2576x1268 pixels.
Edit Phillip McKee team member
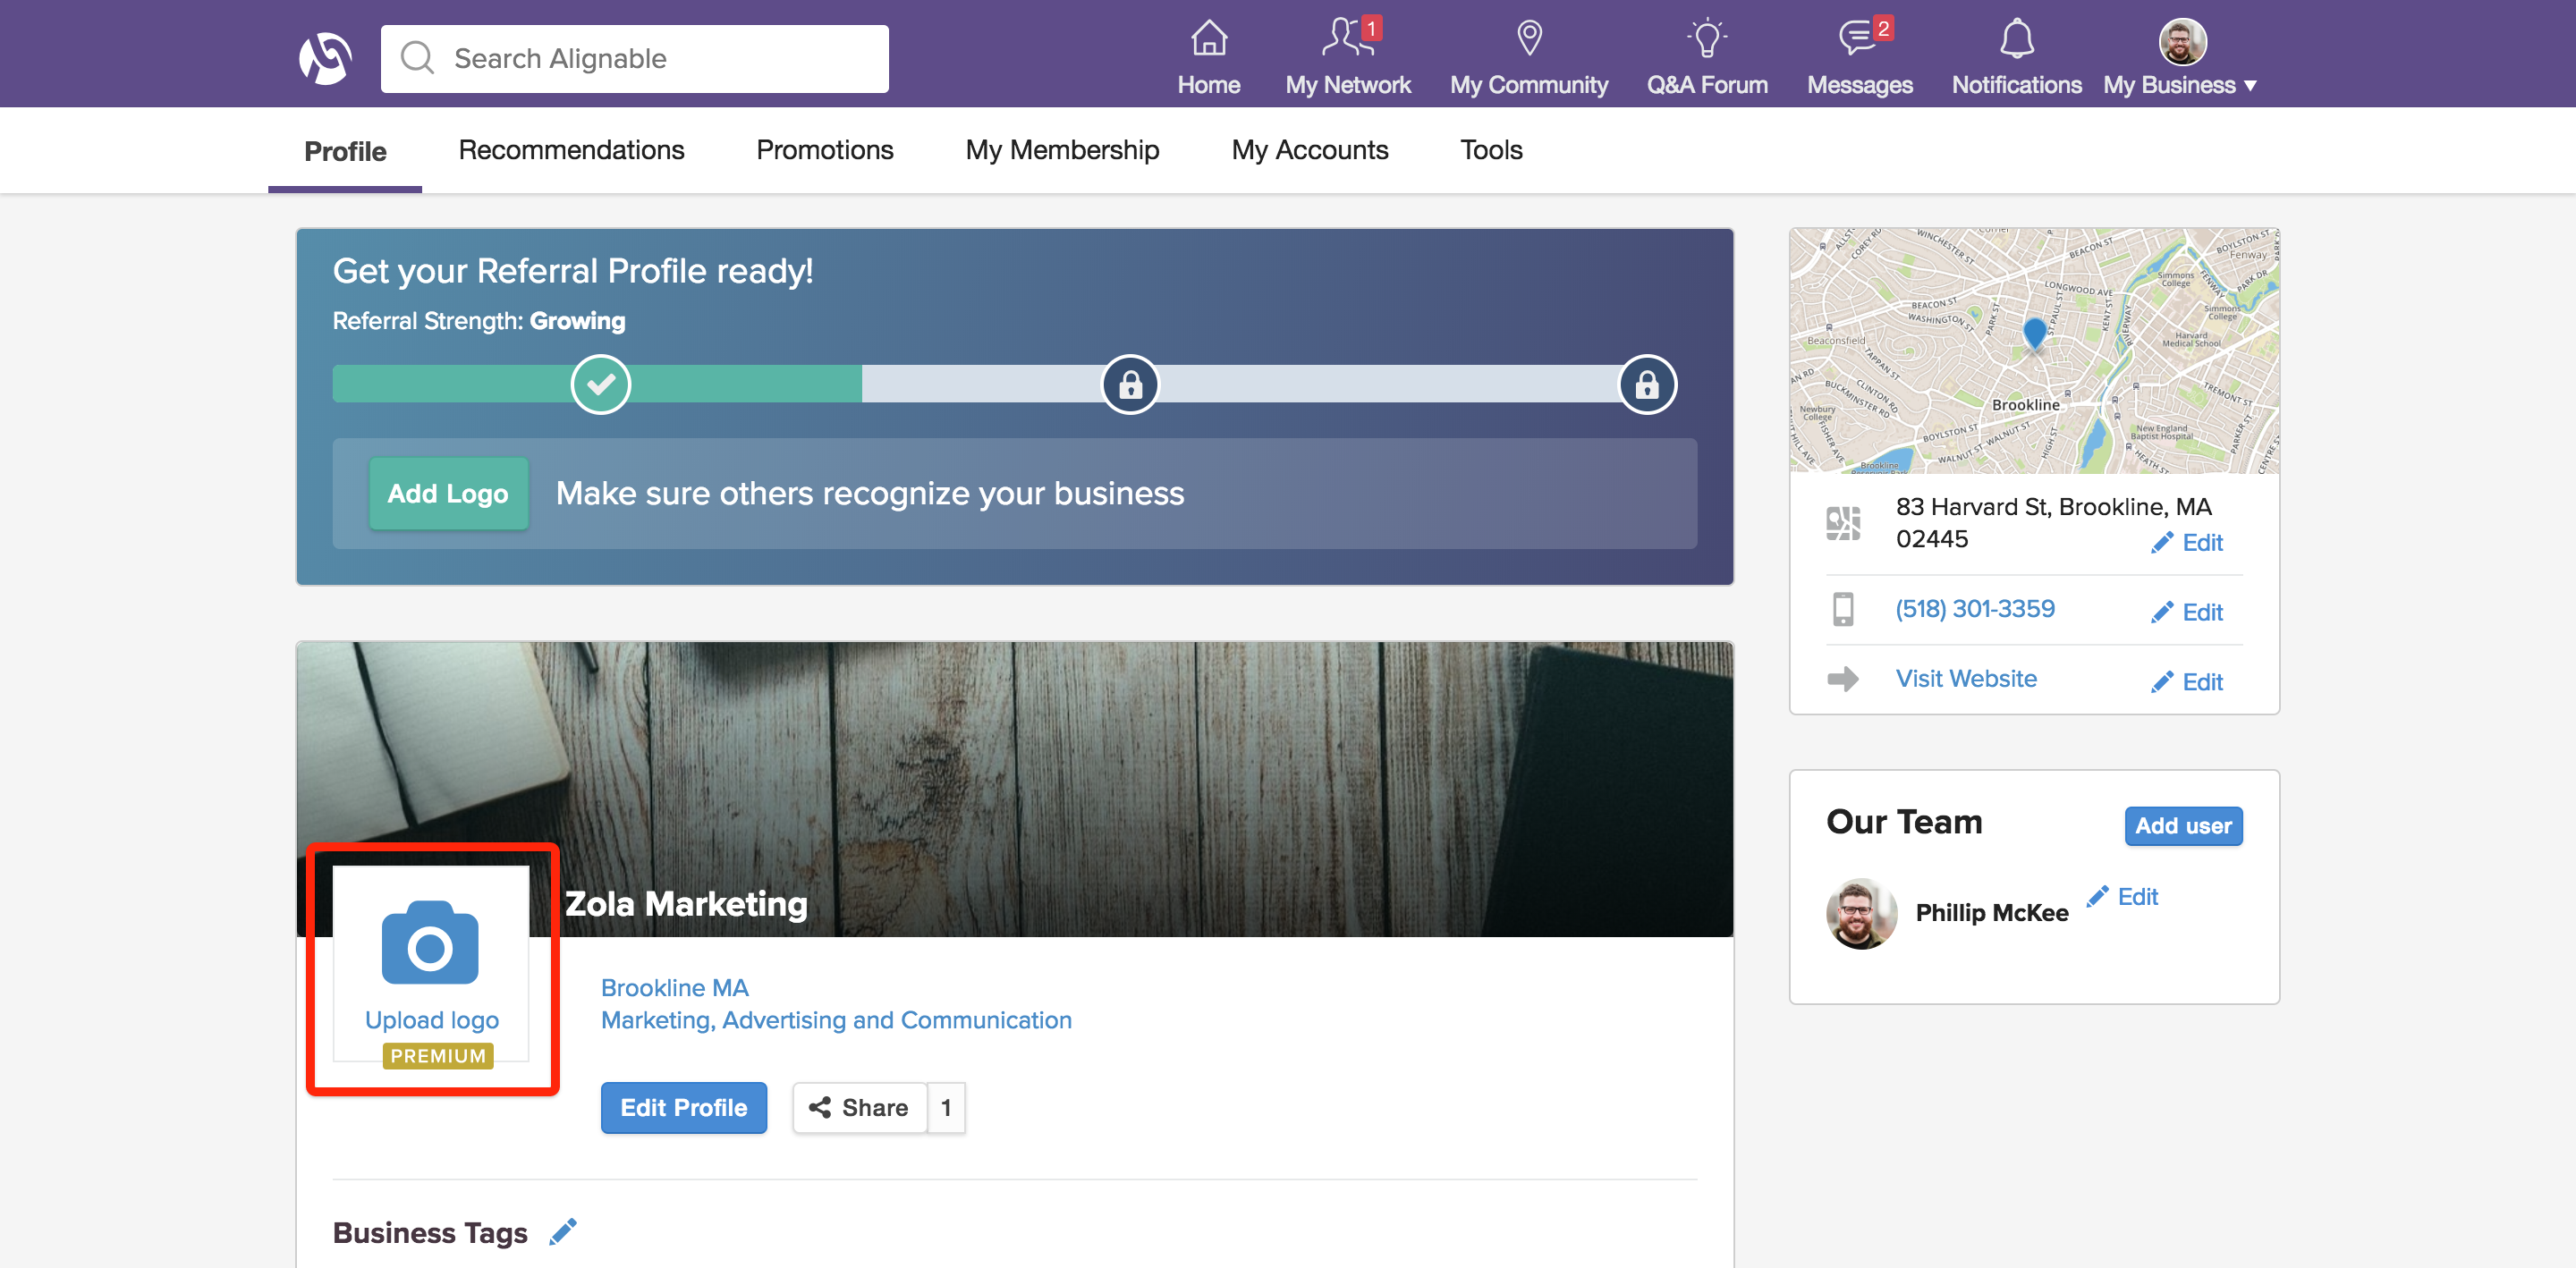click(x=2122, y=897)
